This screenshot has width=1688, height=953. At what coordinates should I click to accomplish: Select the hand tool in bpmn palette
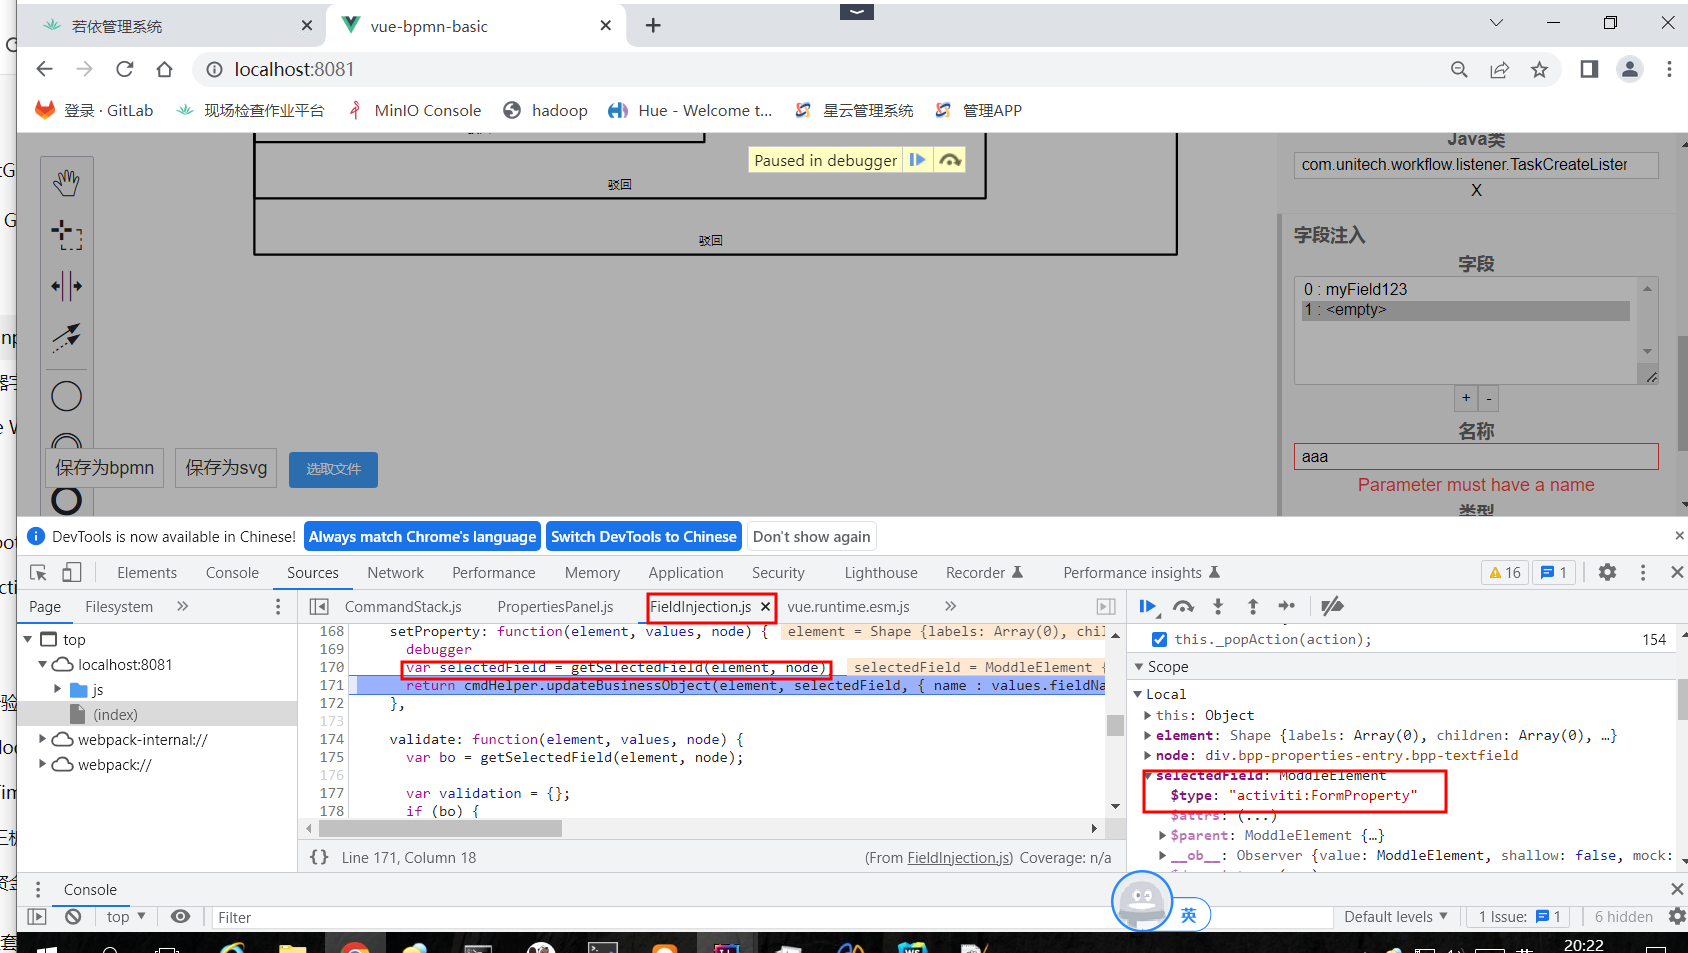[66, 182]
